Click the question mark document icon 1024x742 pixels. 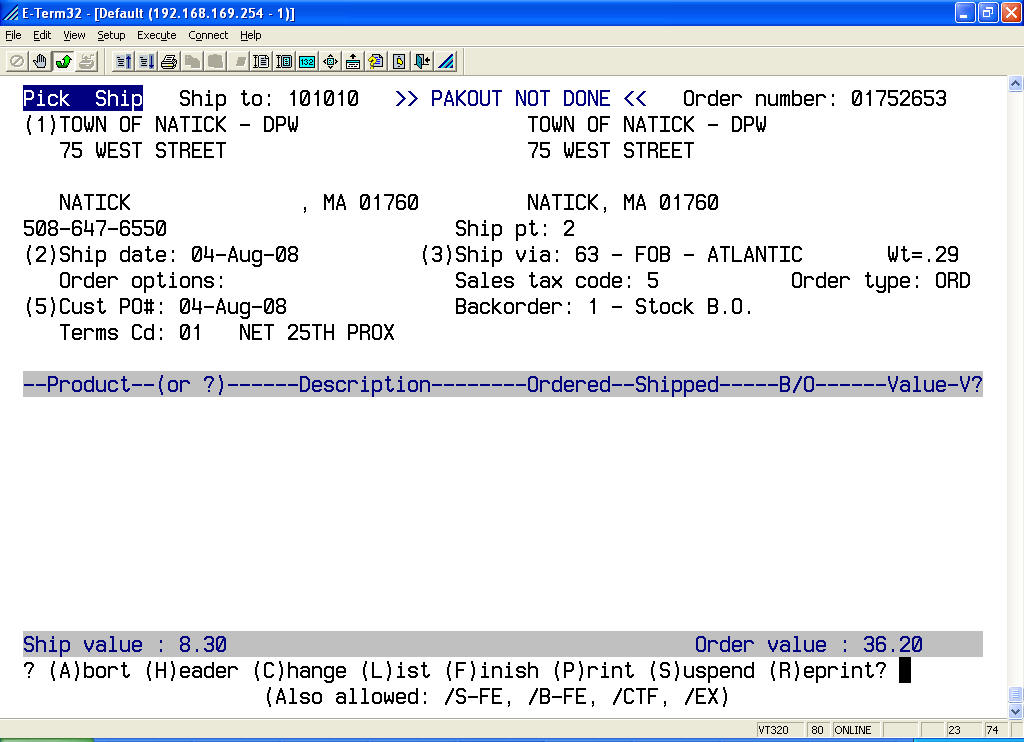click(376, 61)
